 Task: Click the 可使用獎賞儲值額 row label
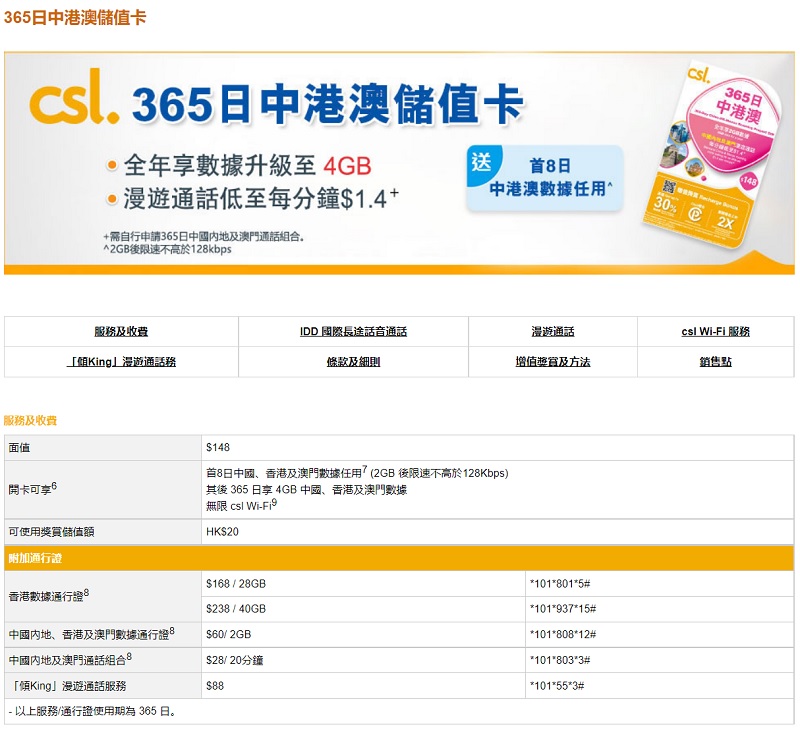pos(52,532)
